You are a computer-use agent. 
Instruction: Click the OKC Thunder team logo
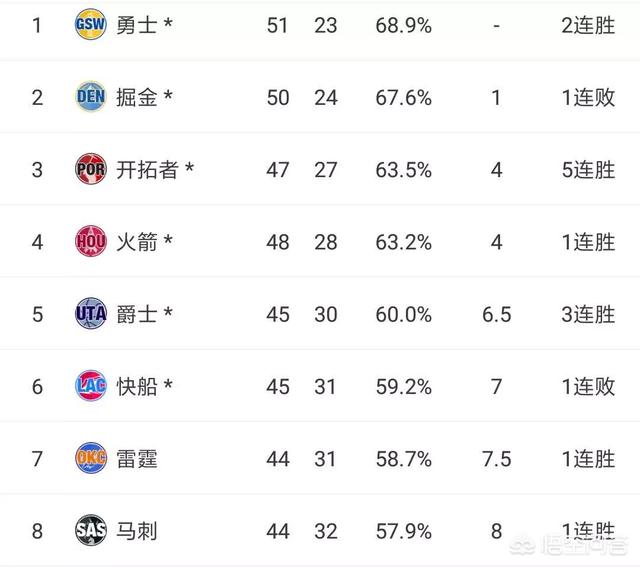[x=91, y=458]
